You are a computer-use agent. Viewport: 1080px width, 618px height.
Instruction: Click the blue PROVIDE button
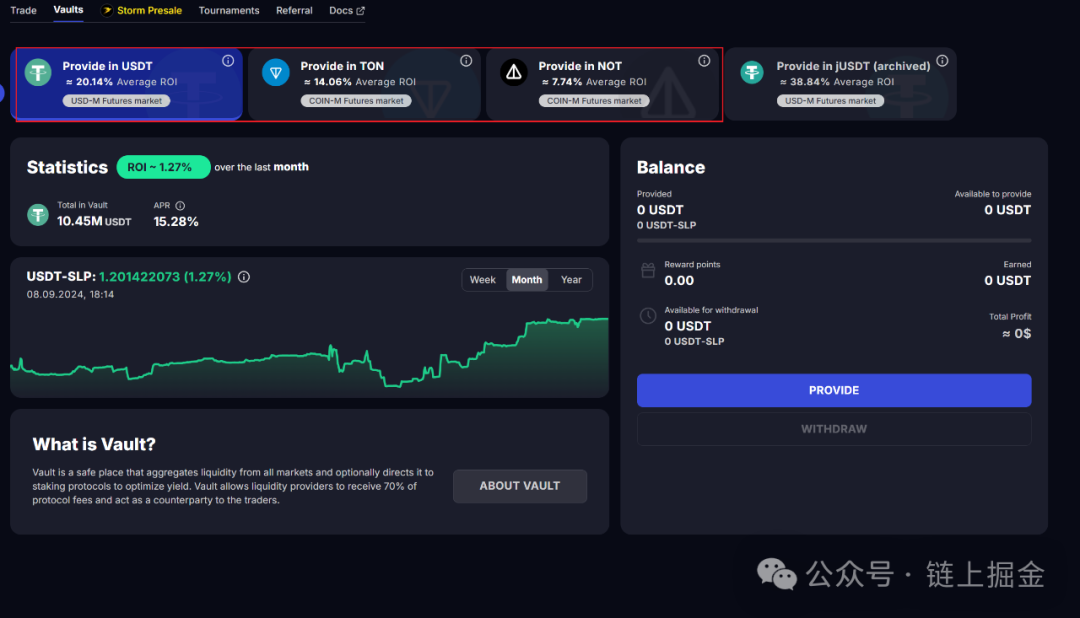pyautogui.click(x=834, y=390)
